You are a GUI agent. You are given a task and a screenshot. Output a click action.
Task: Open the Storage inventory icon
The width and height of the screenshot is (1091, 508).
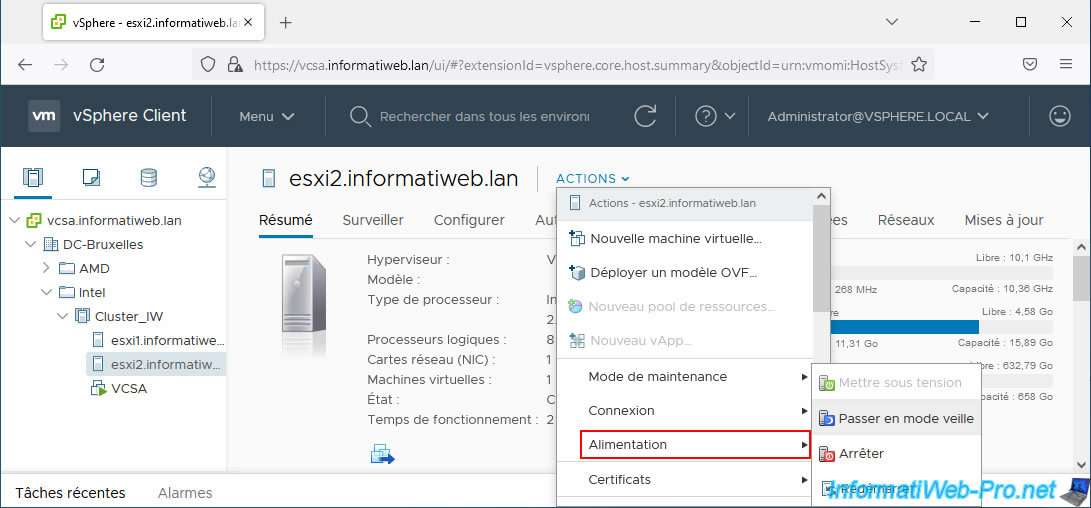click(x=148, y=178)
